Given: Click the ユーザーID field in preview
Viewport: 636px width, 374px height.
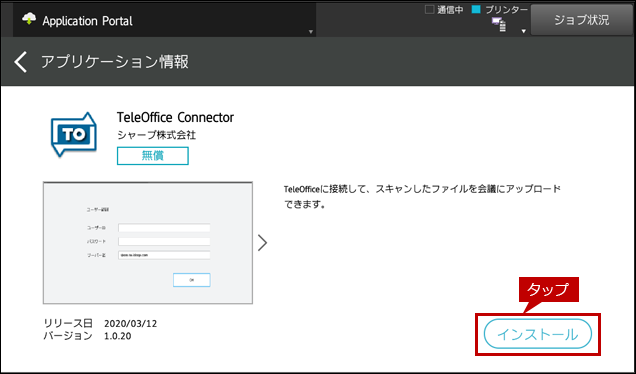Looking at the screenshot, I should click(x=164, y=228).
